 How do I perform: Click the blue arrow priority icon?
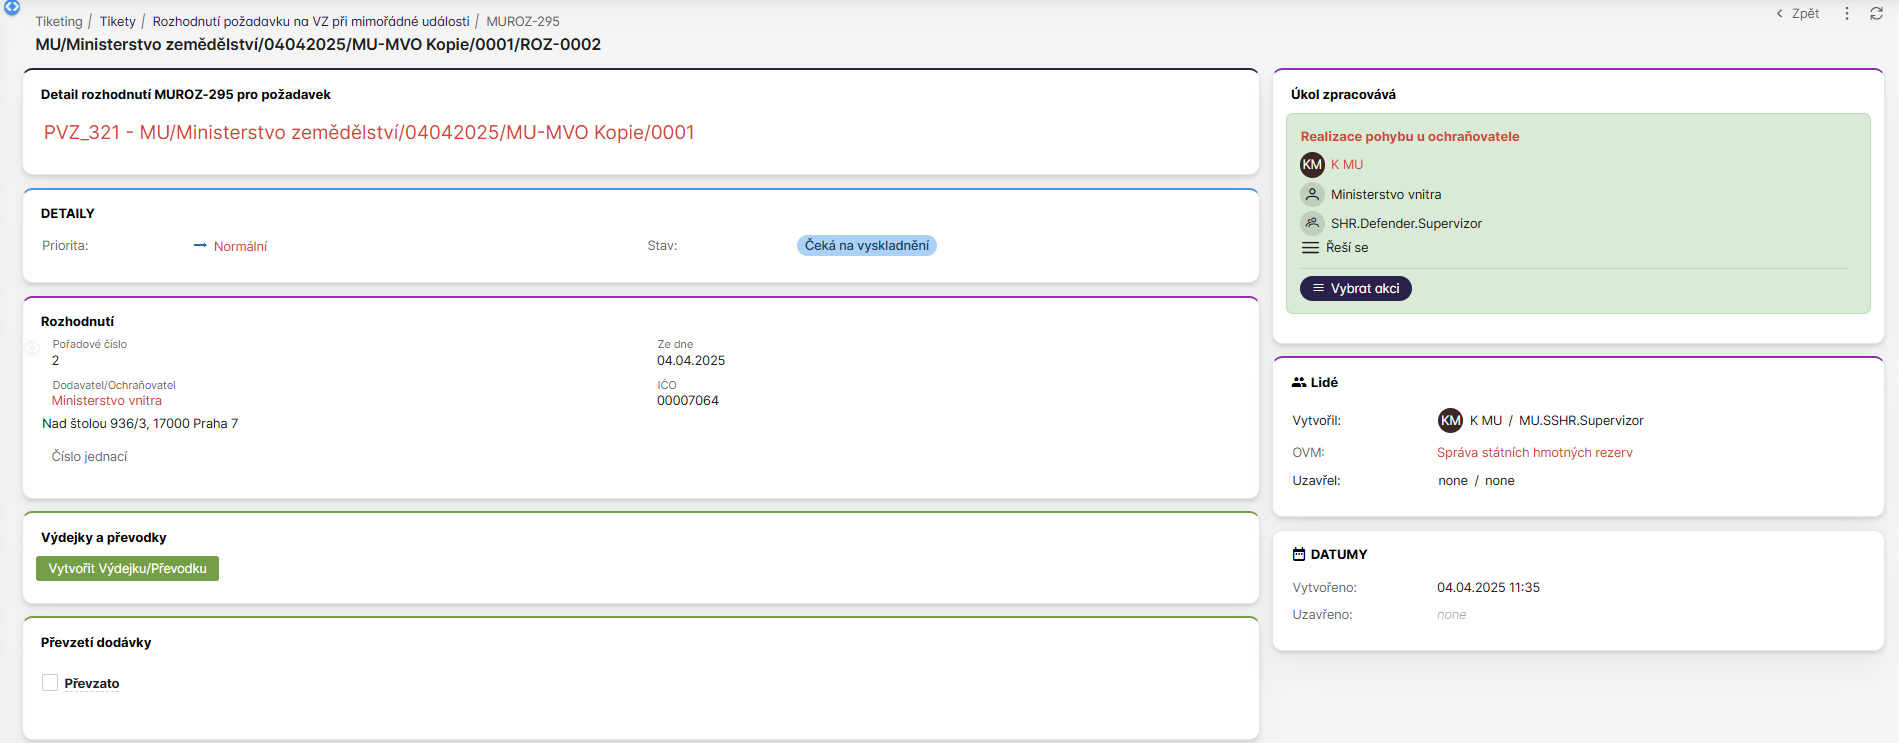point(200,246)
